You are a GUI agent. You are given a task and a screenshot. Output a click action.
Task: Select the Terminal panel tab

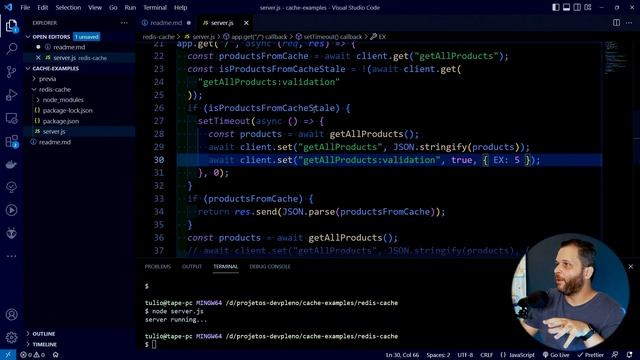coord(225,267)
